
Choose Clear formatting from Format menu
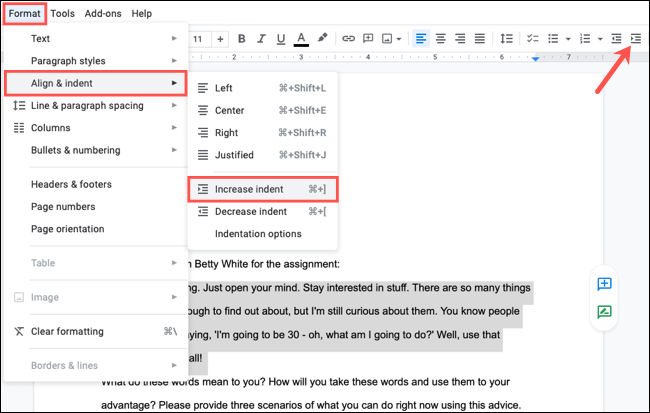tap(95, 331)
